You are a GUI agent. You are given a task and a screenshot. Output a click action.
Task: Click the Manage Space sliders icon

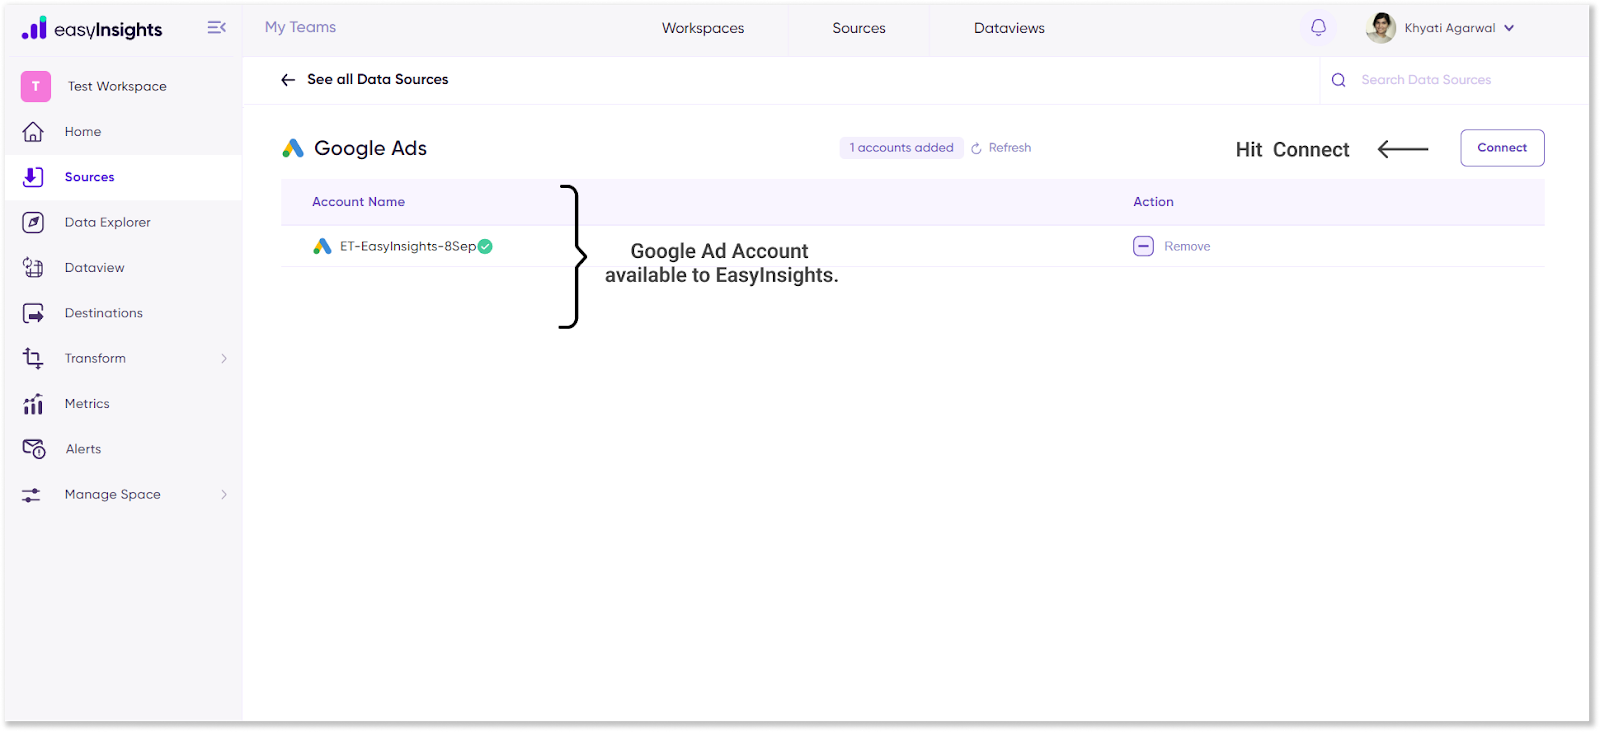(32, 495)
